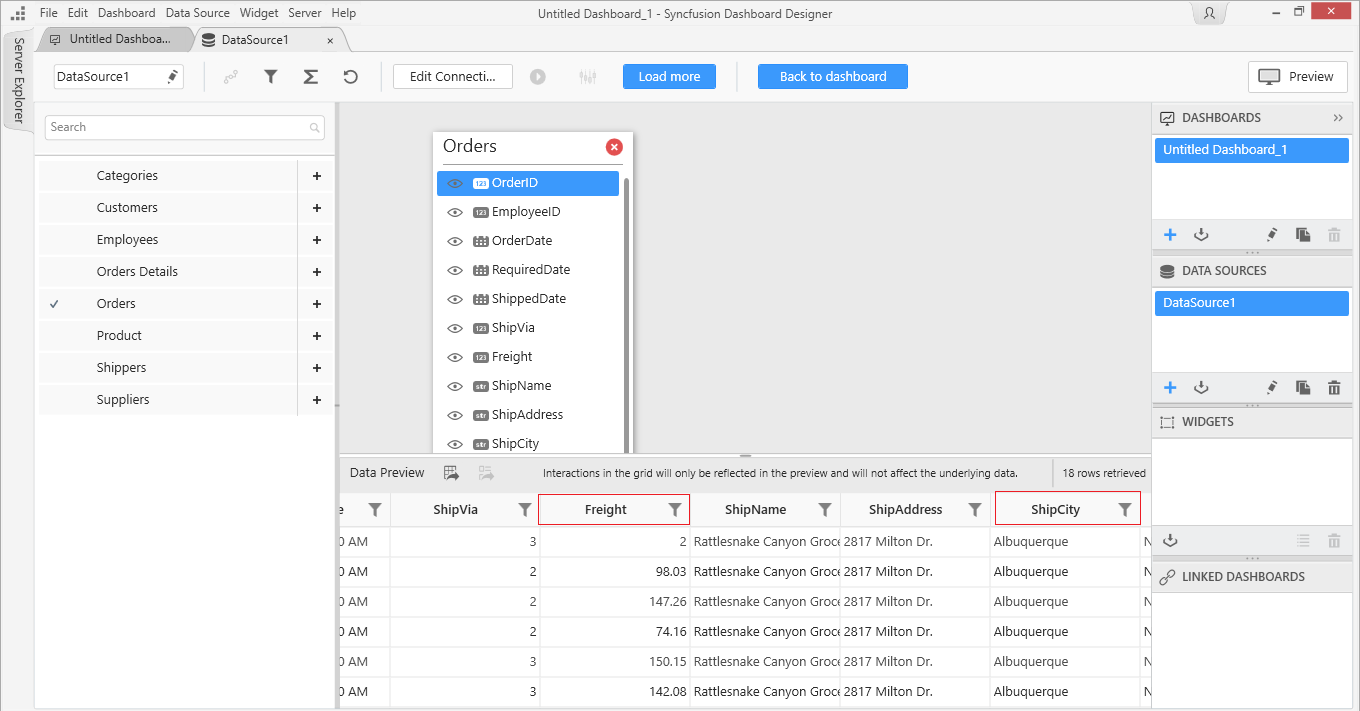Delete the selected data source via trash icon
Viewport: 1360px width, 711px height.
pyautogui.click(x=1333, y=388)
